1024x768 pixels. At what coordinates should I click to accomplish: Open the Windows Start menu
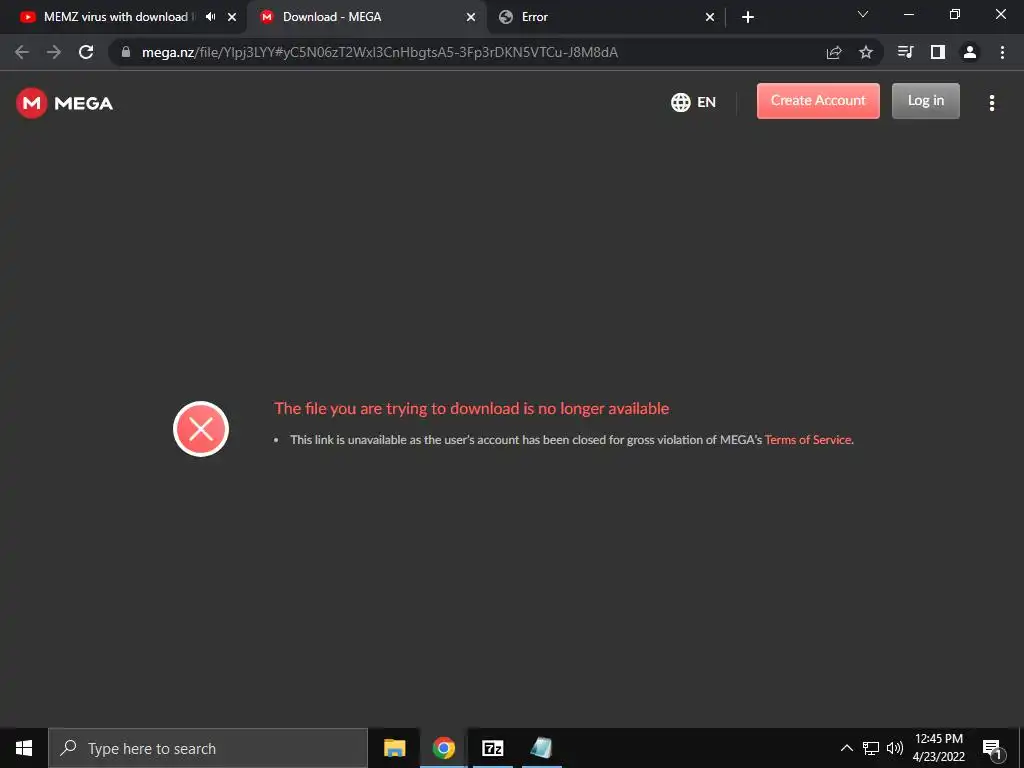[x=24, y=748]
